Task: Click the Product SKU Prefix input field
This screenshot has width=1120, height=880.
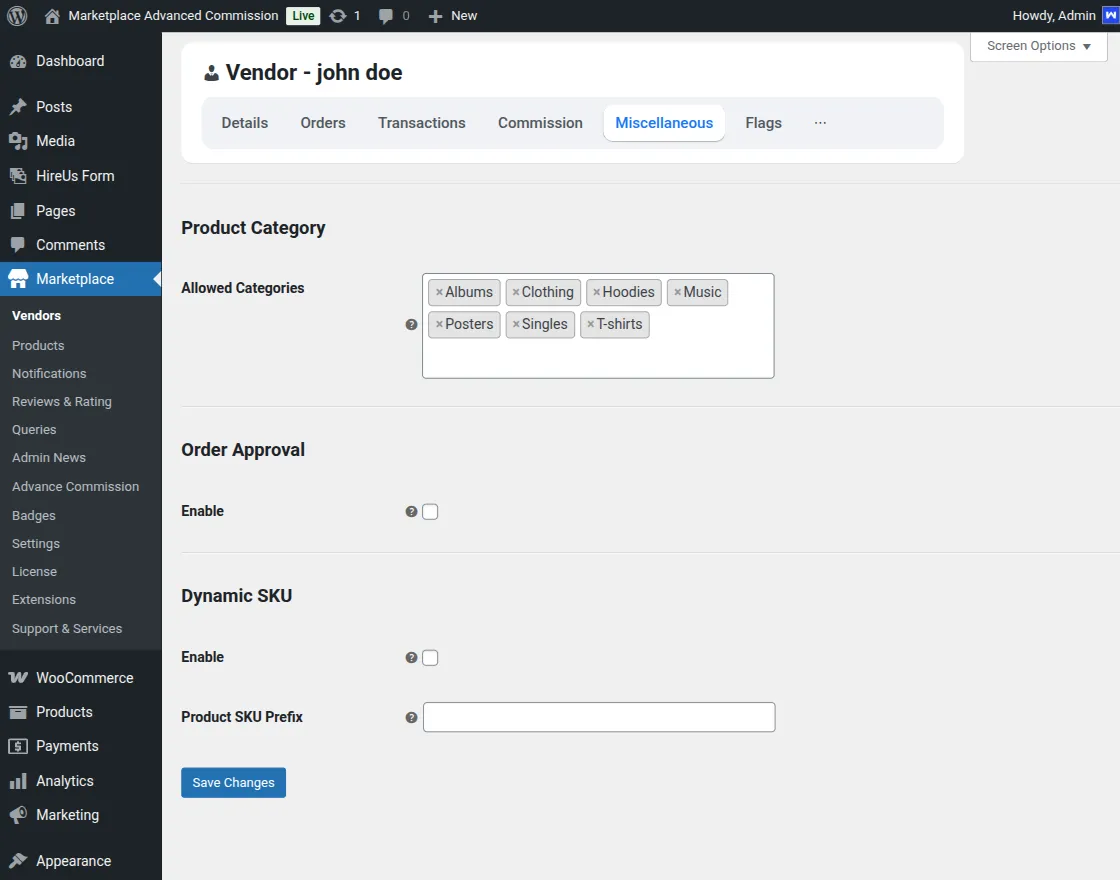Action: pos(598,717)
